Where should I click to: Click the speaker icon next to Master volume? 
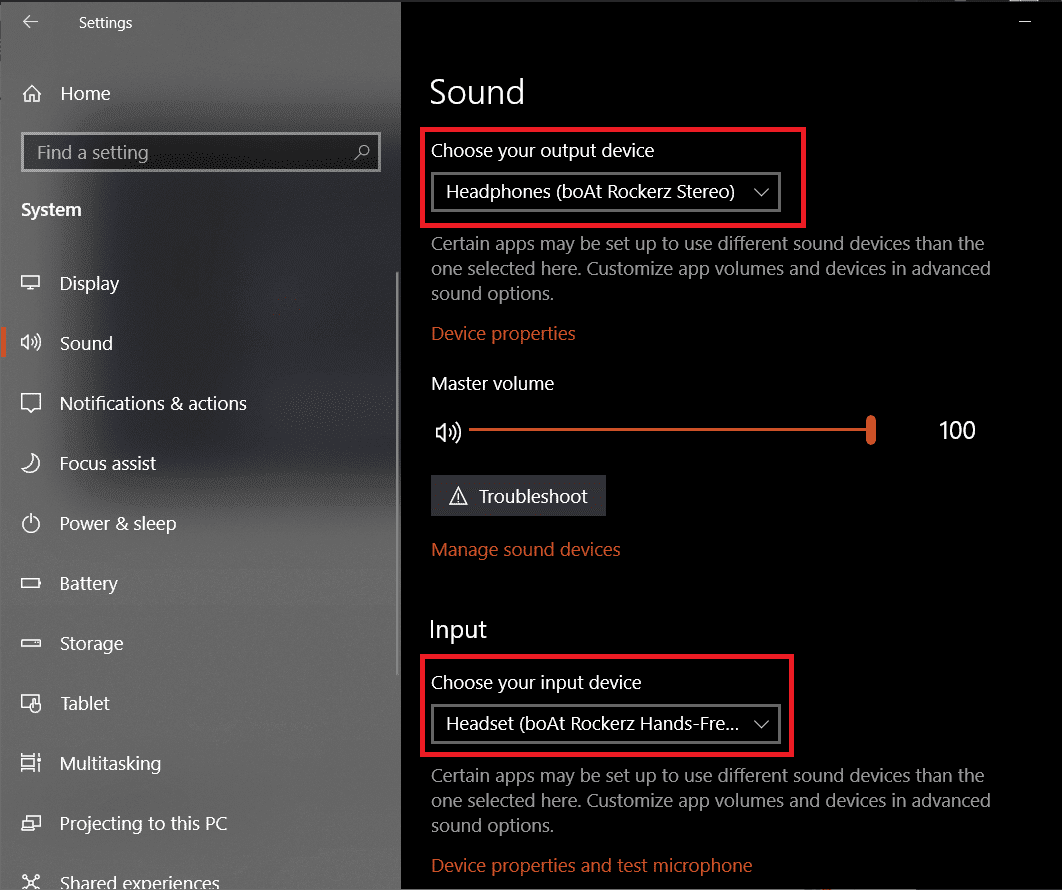click(448, 431)
